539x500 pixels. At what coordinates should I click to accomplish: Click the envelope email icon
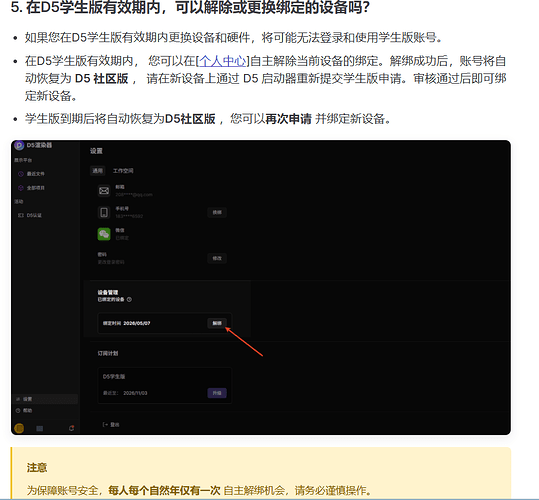point(104,191)
